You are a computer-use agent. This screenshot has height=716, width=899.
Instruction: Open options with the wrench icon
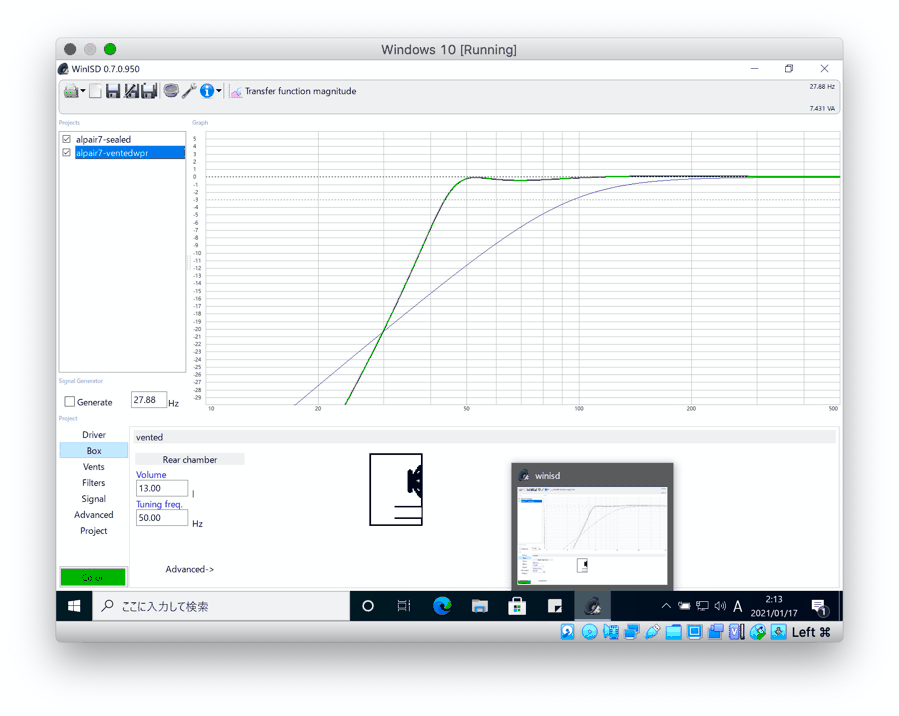[189, 91]
